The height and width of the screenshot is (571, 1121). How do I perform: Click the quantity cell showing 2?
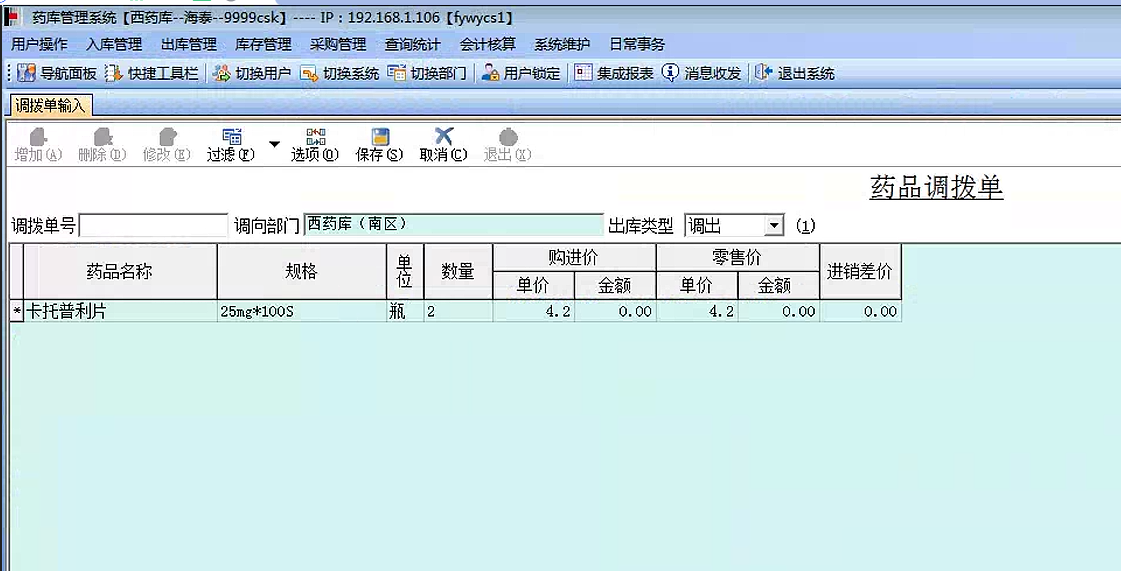point(458,311)
